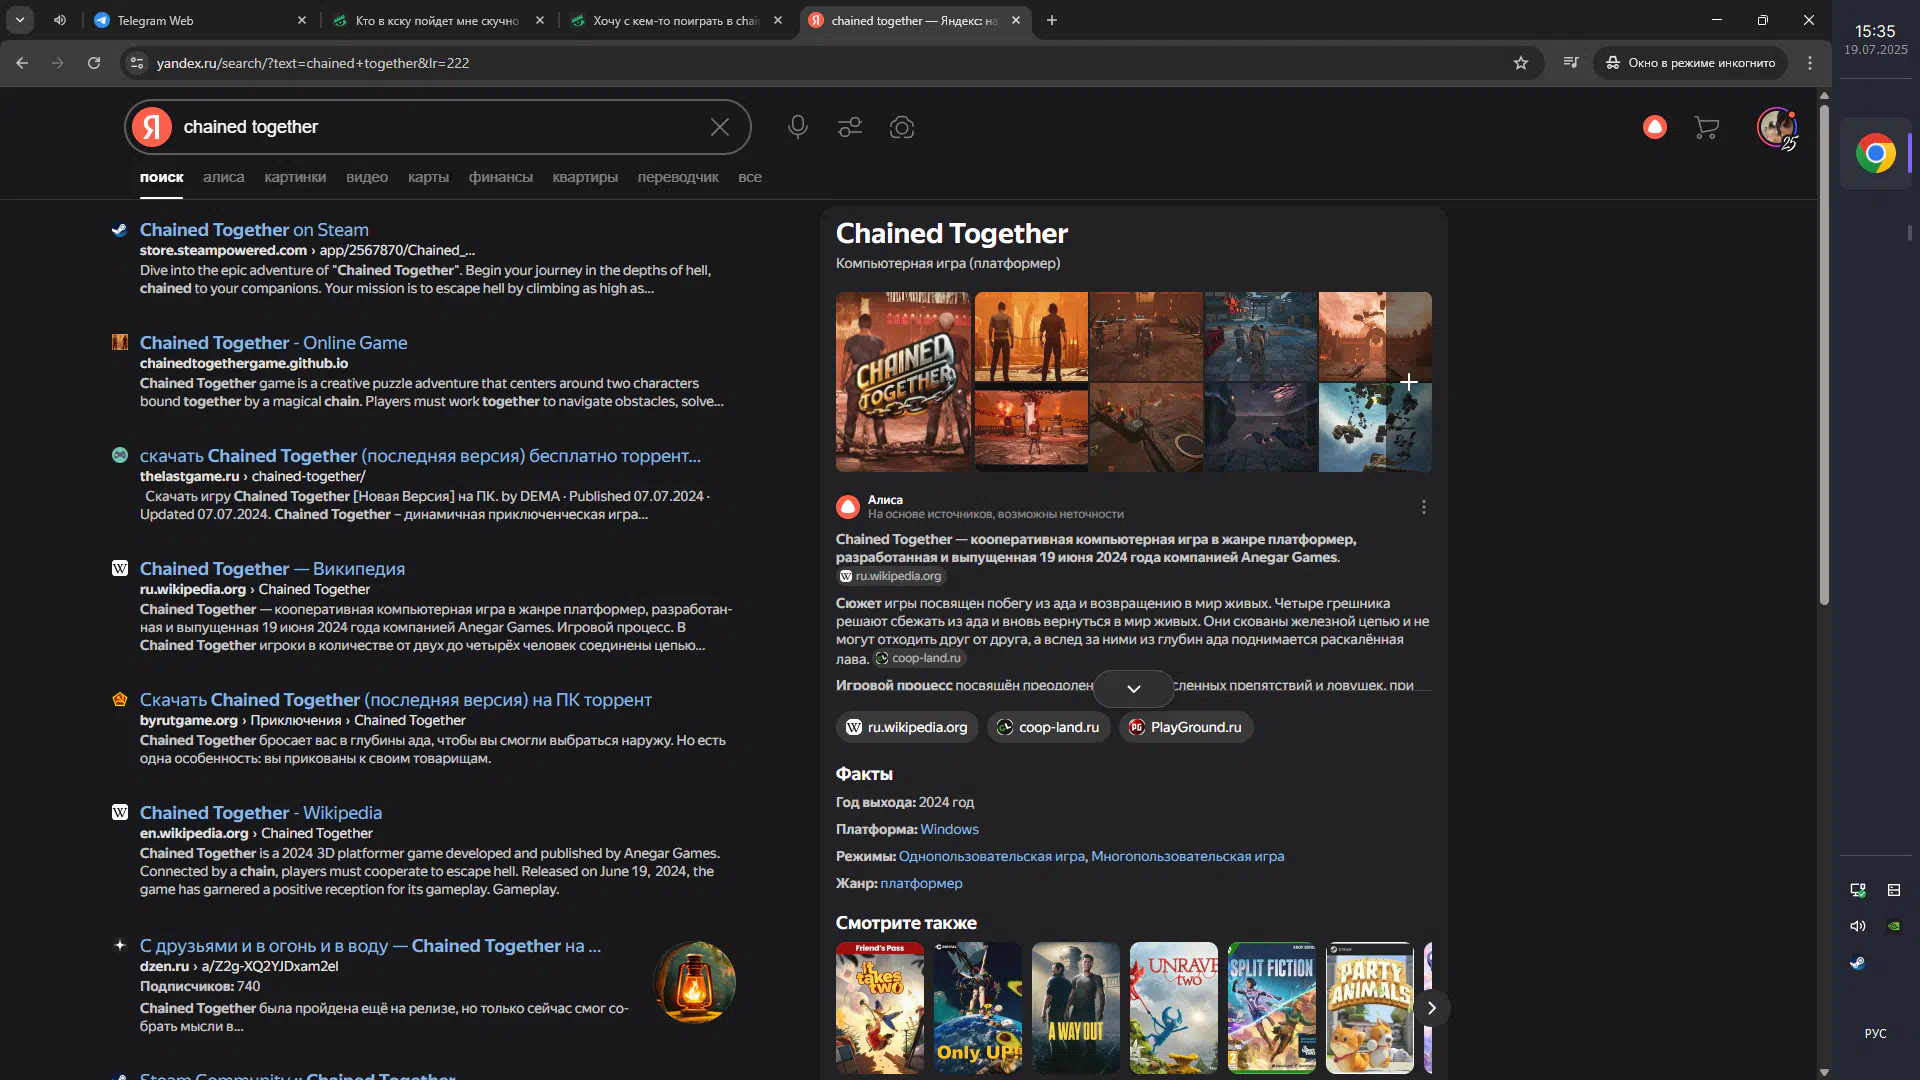Open a new browser tab
Viewport: 1920px width, 1080px height.
click(x=1052, y=20)
